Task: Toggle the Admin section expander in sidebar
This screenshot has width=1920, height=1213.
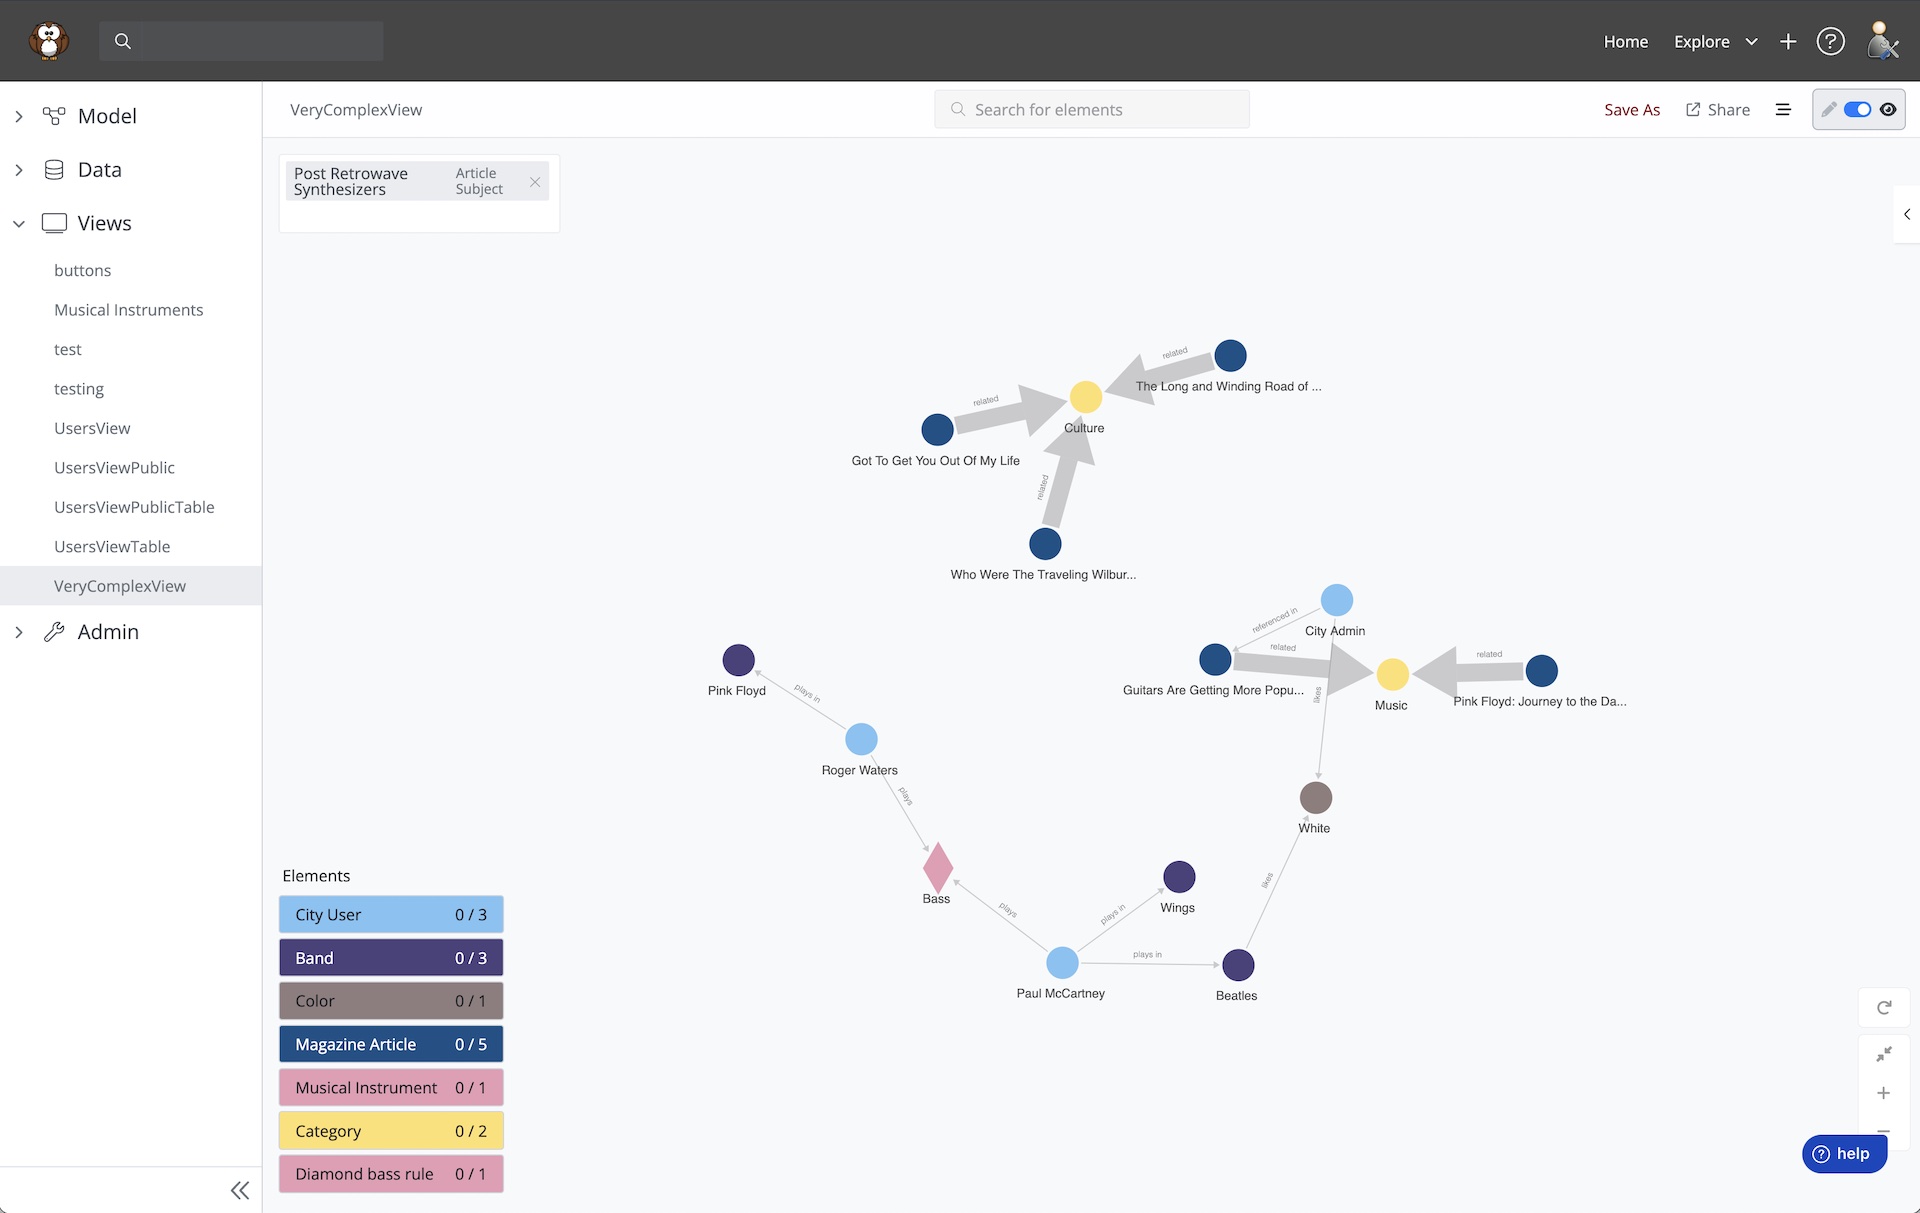Action: pyautogui.click(x=18, y=632)
